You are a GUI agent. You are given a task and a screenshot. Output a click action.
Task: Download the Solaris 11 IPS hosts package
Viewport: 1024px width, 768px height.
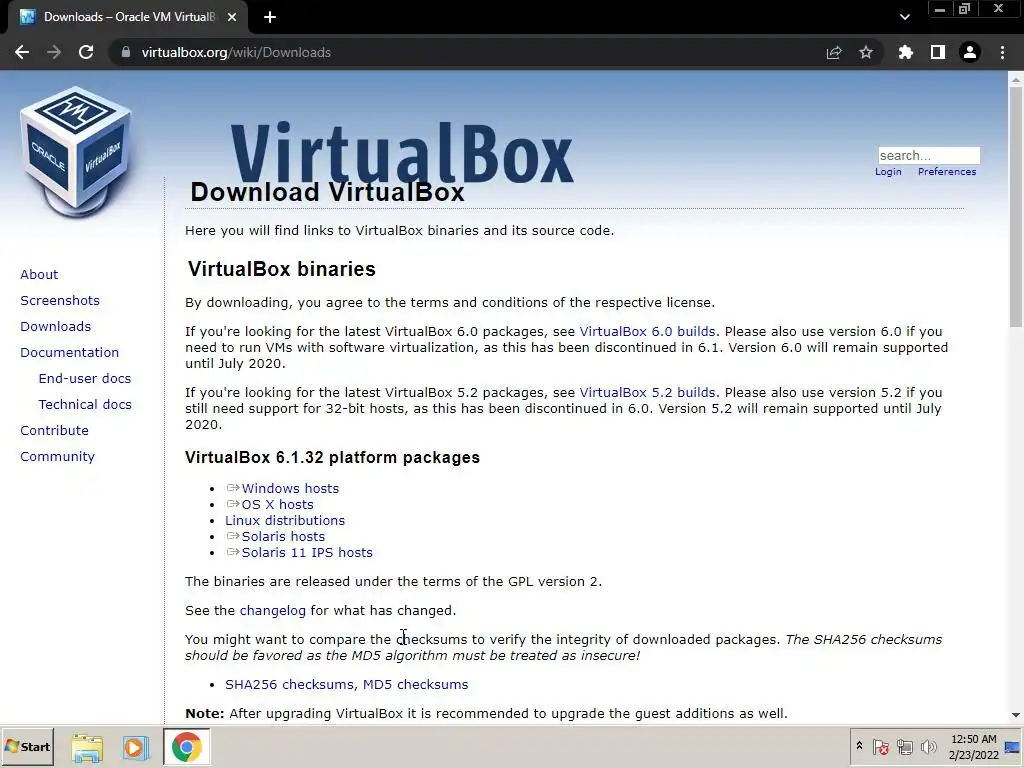307,552
